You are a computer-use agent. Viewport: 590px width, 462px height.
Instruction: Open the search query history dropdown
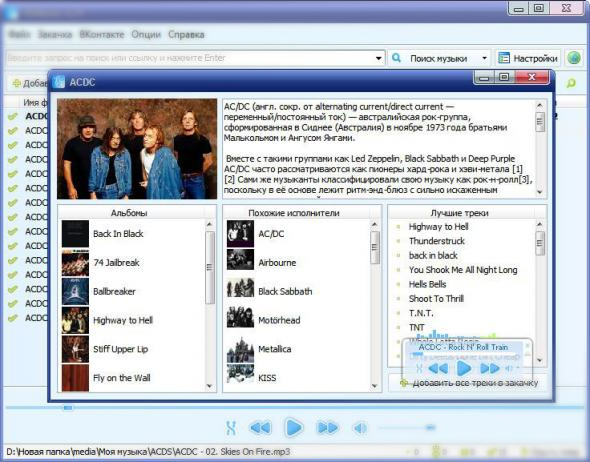(379, 58)
